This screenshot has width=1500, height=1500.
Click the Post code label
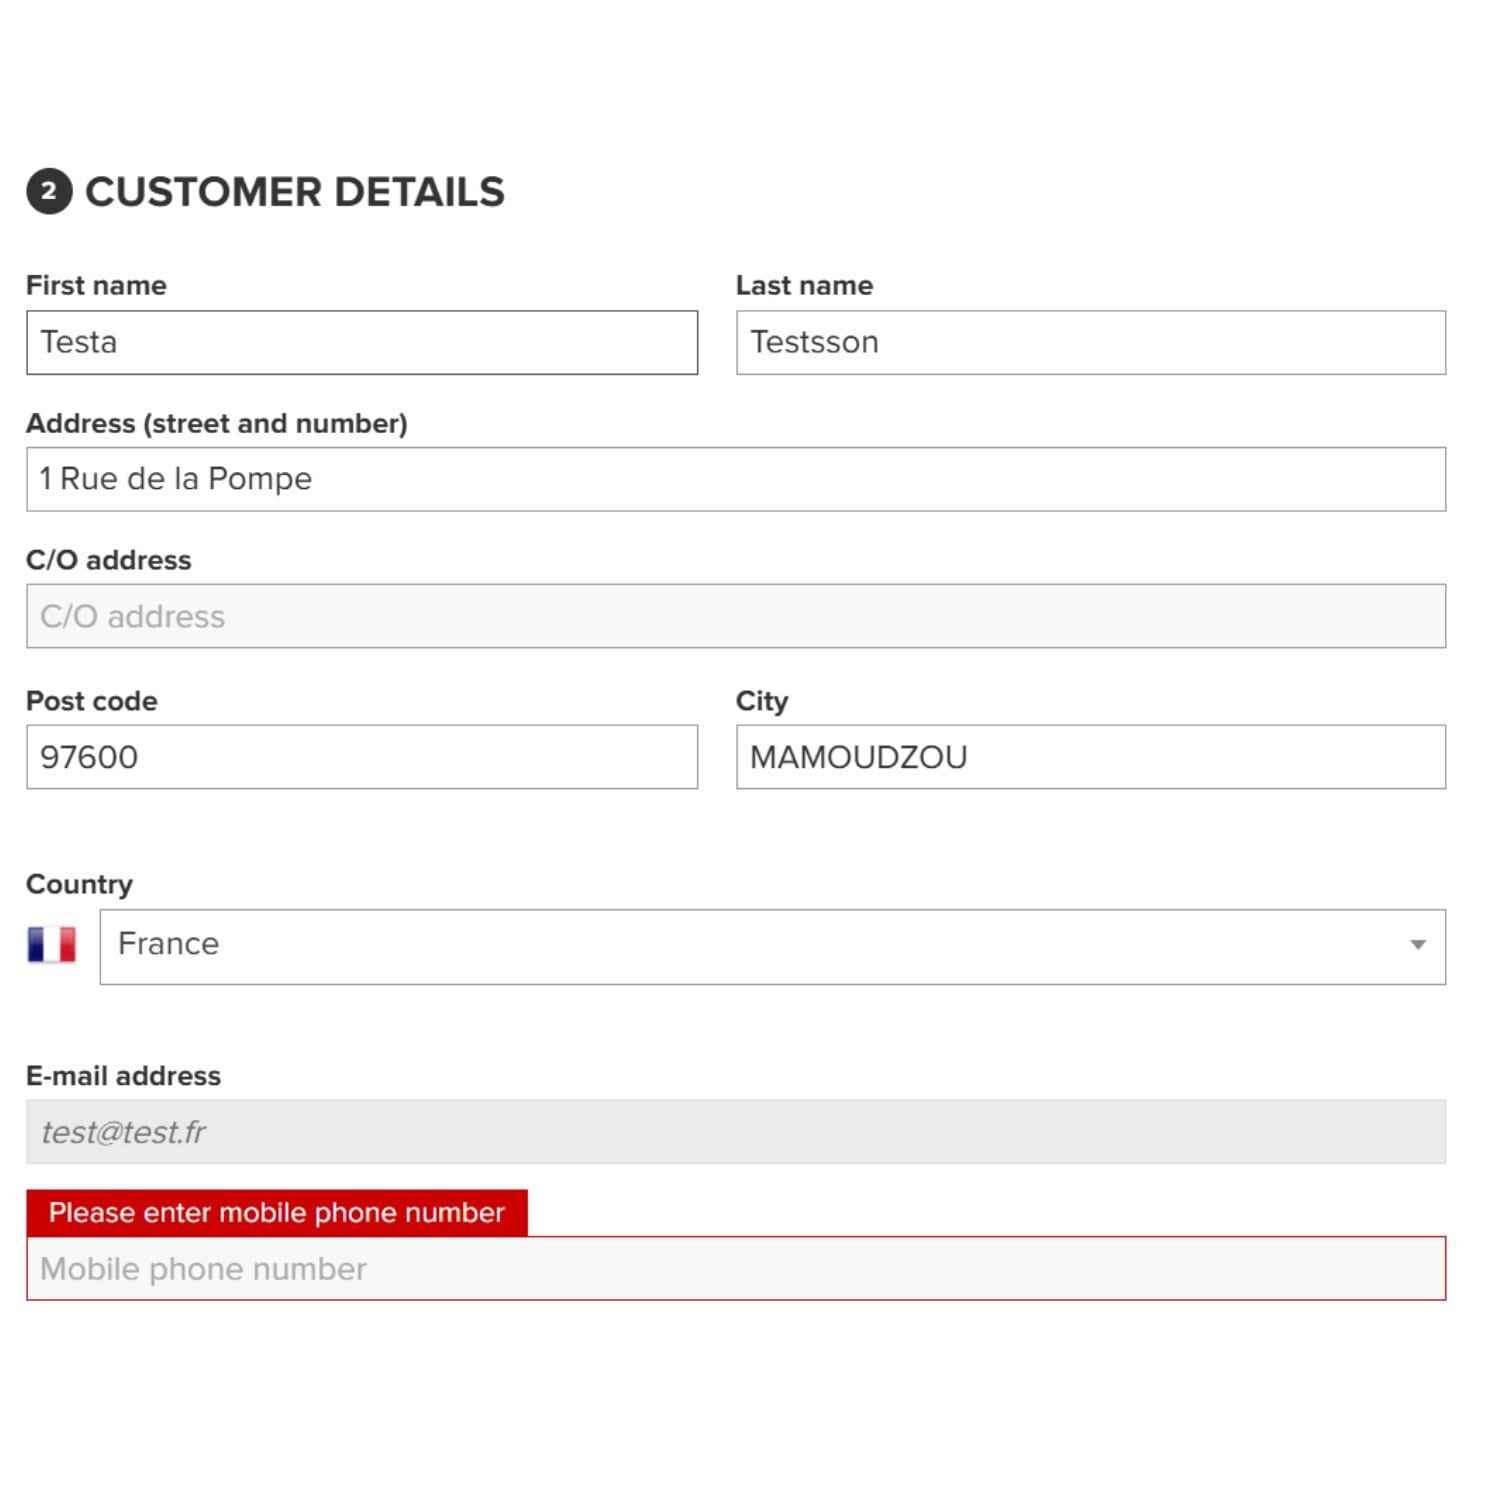92,701
